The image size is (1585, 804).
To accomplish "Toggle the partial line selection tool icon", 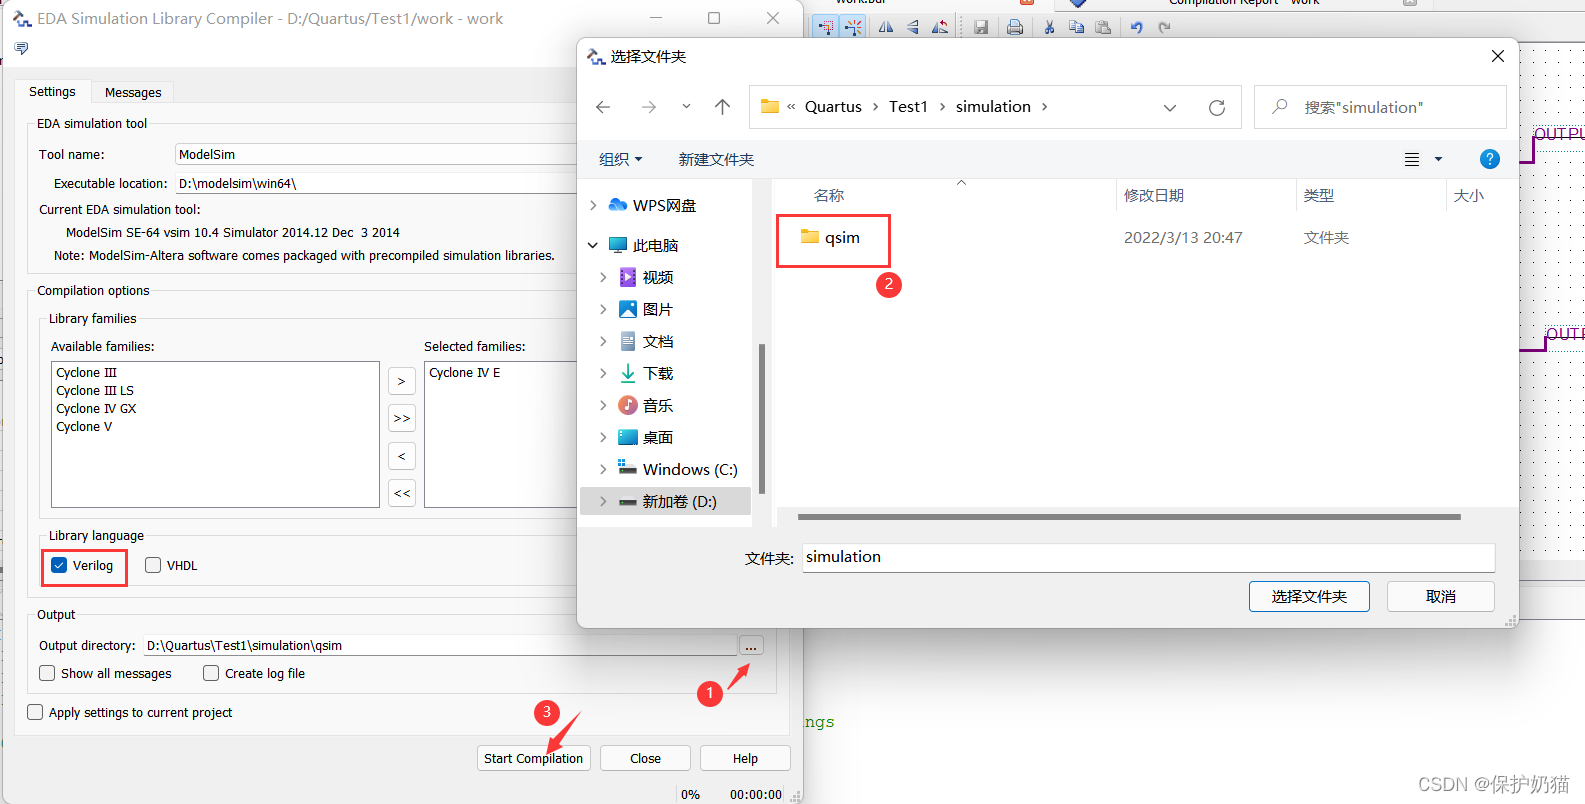I will (x=853, y=27).
